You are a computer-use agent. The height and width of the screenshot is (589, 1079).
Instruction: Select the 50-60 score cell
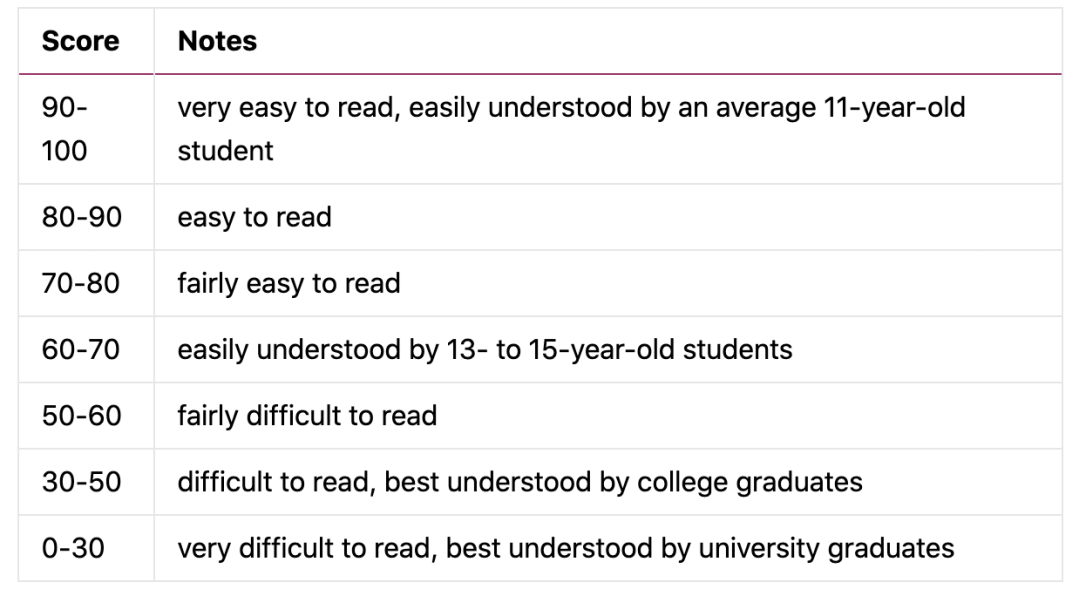click(x=81, y=415)
